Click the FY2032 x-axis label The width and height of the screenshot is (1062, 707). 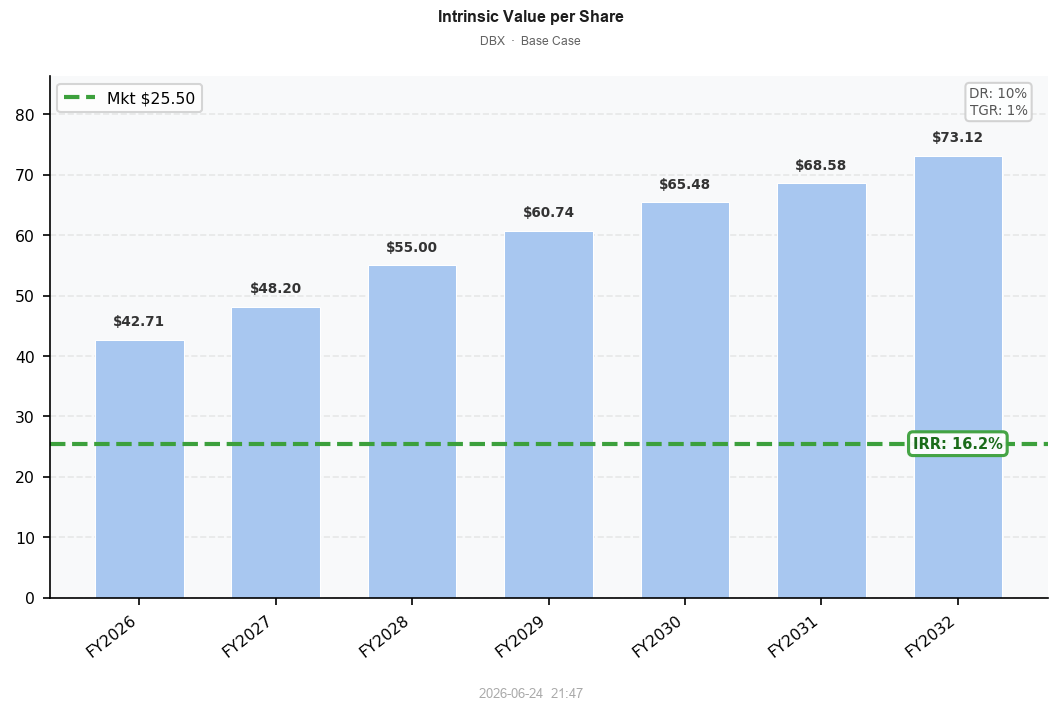929,636
